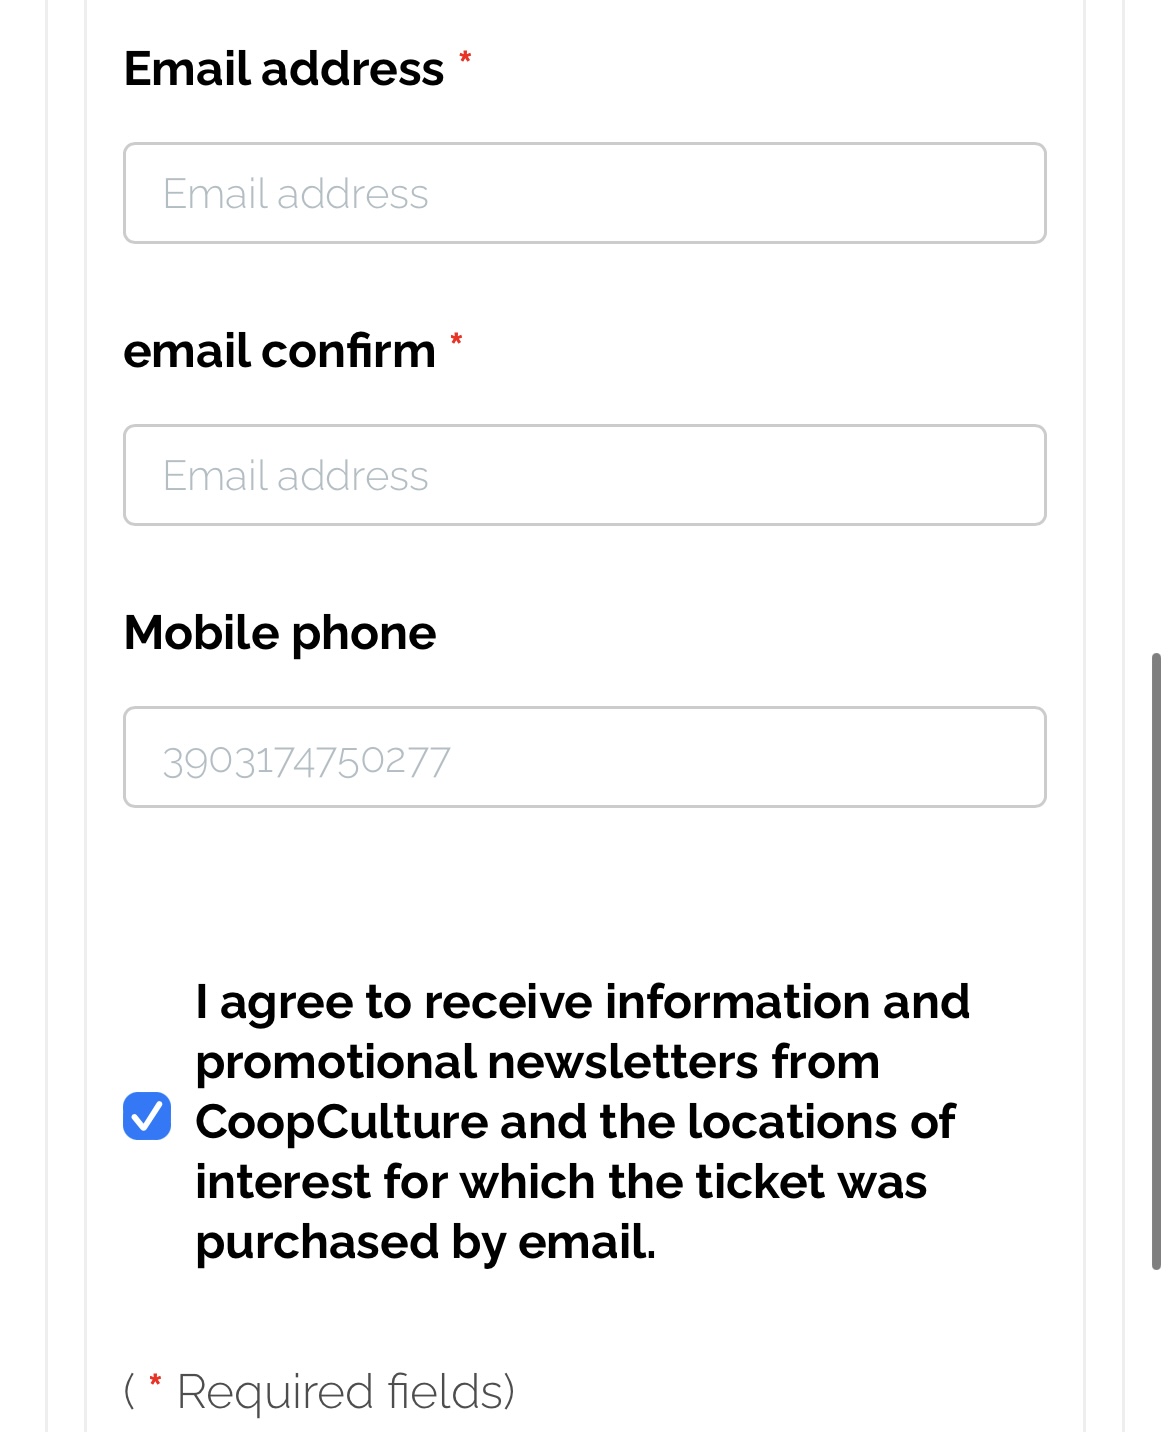Click the word 'promotional' in consent text
Screen dimensions: 1170x1432
click(336, 1062)
